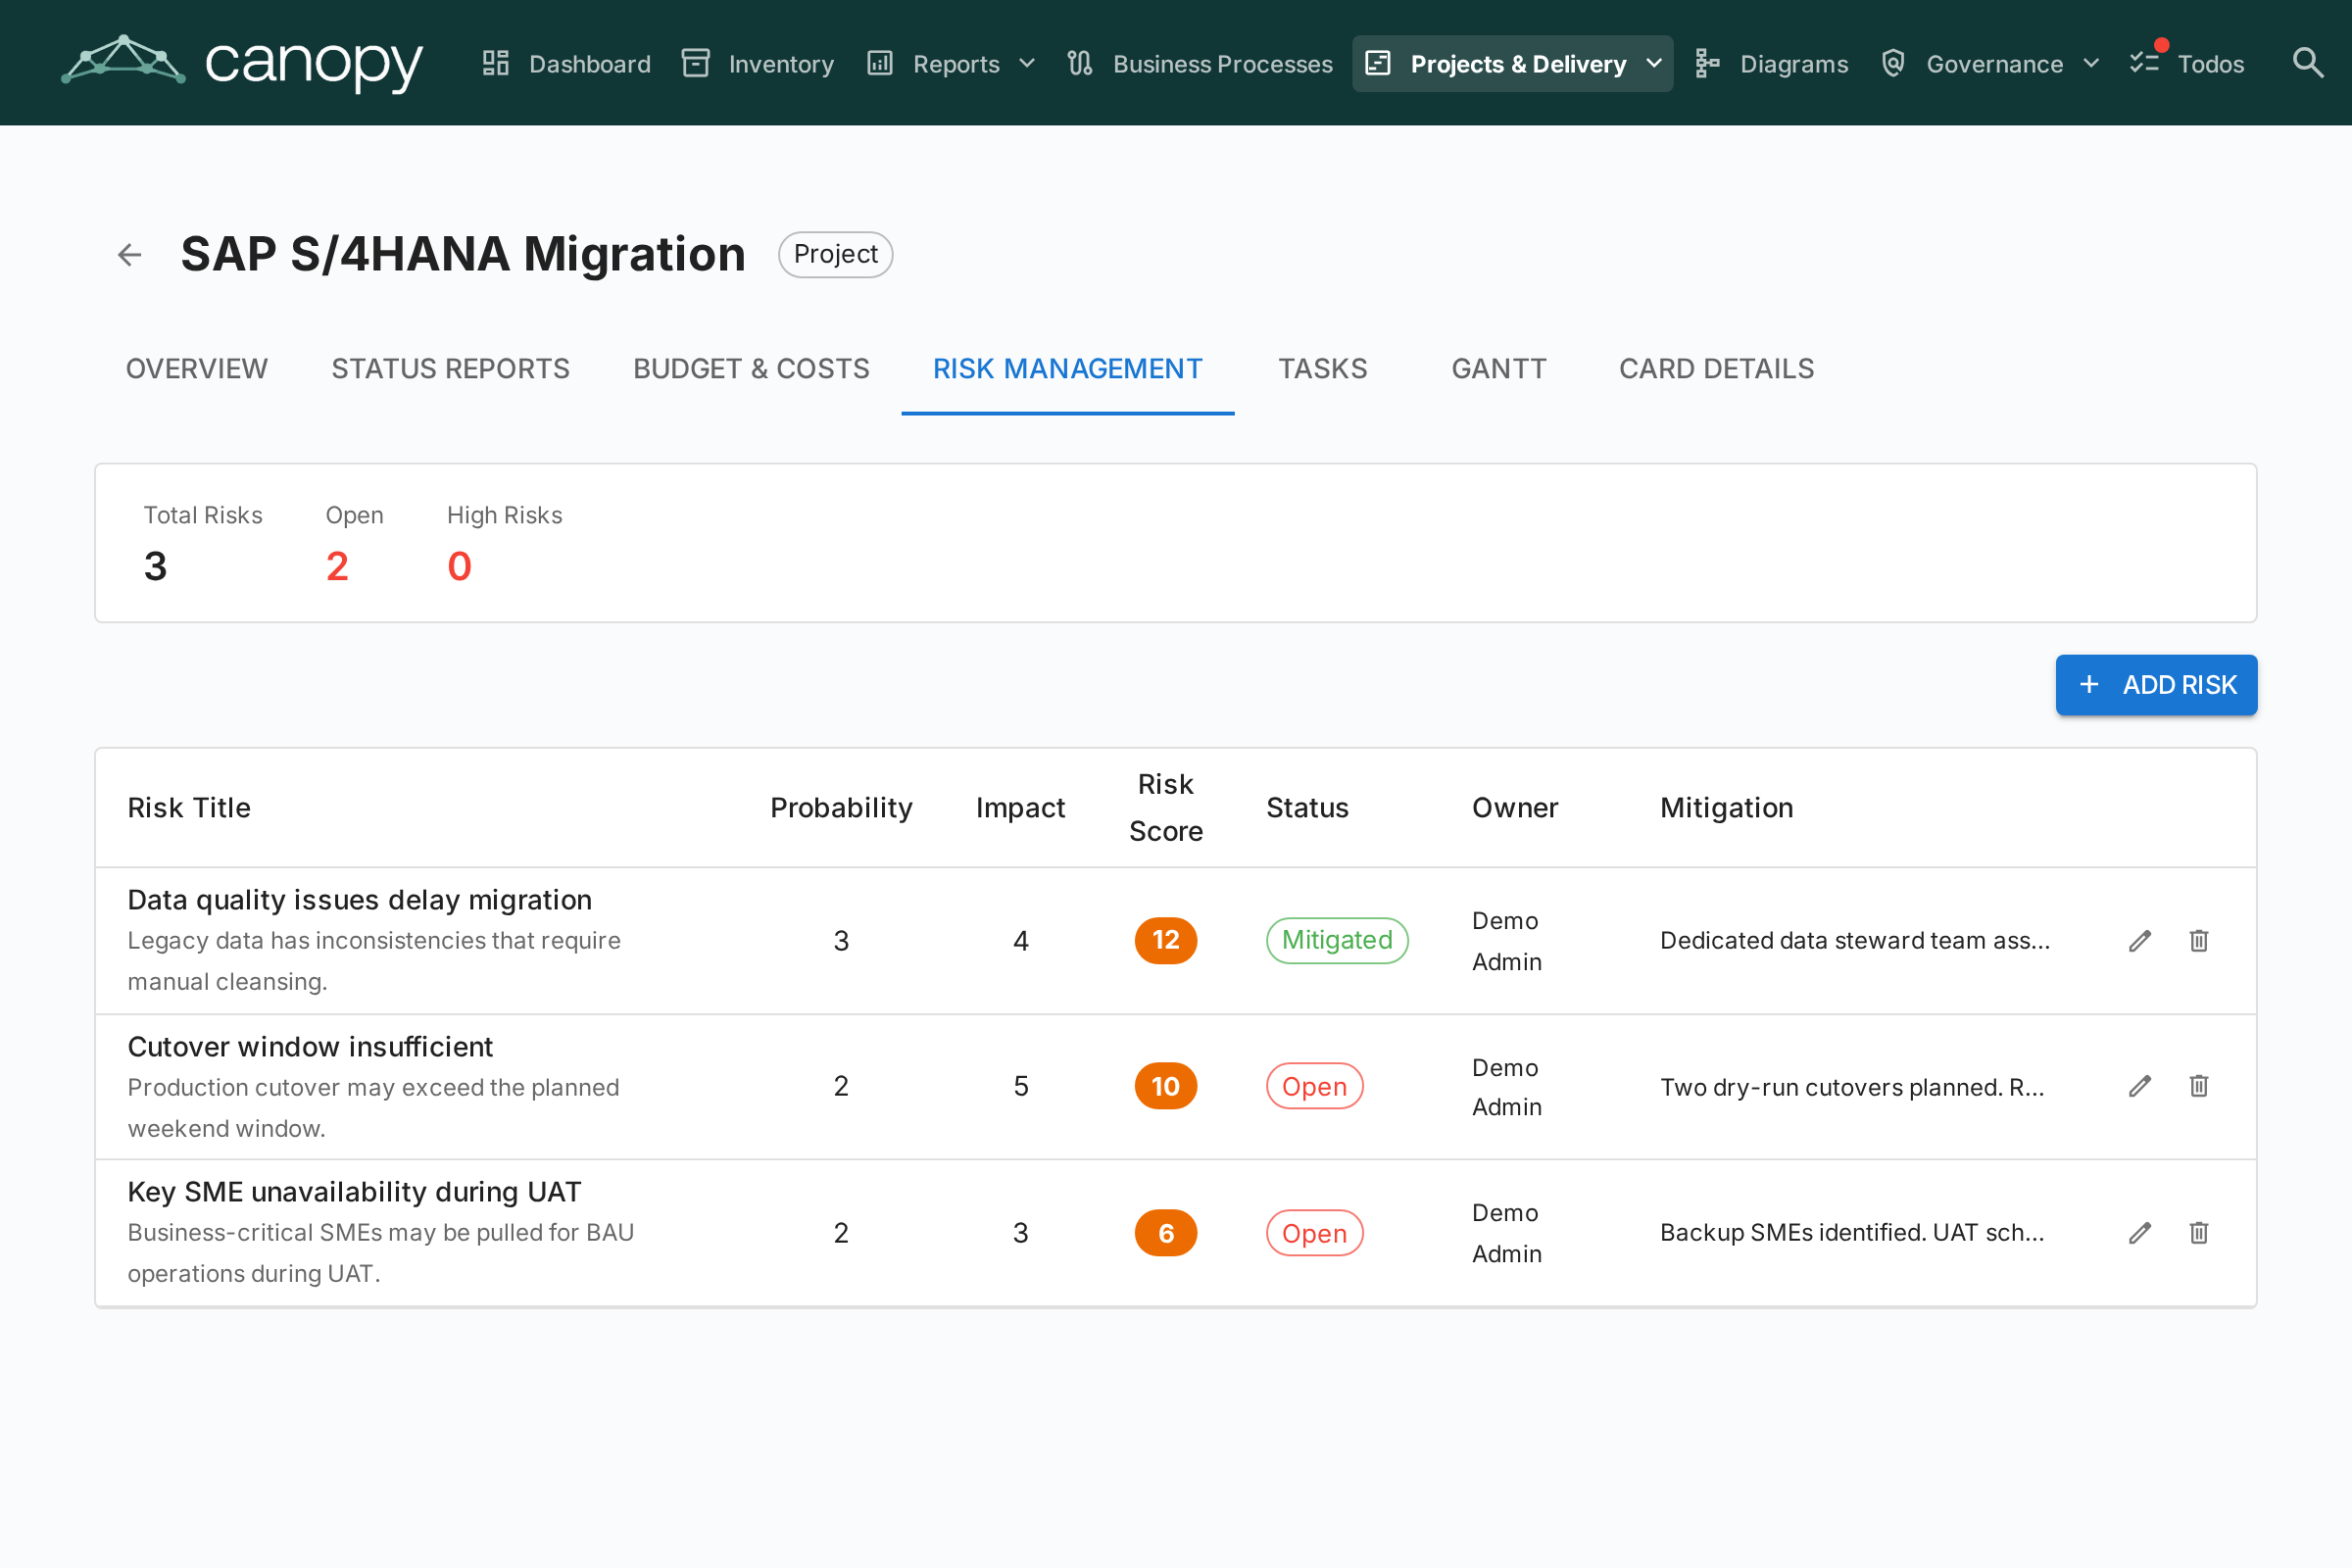Click the Total Risks count 3
The height and width of the screenshot is (1568, 2352).
tap(155, 567)
